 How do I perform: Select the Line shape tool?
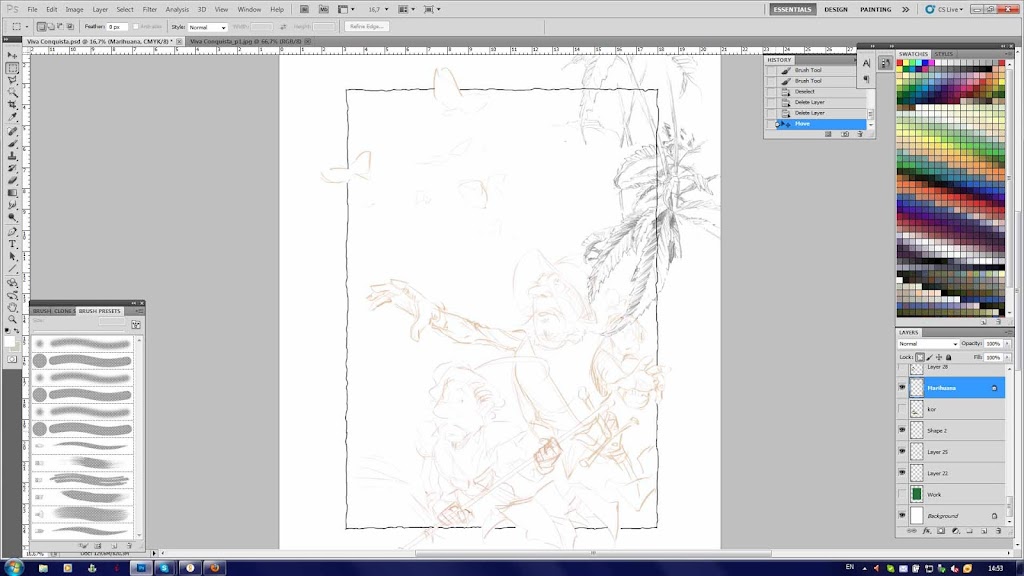point(12,269)
